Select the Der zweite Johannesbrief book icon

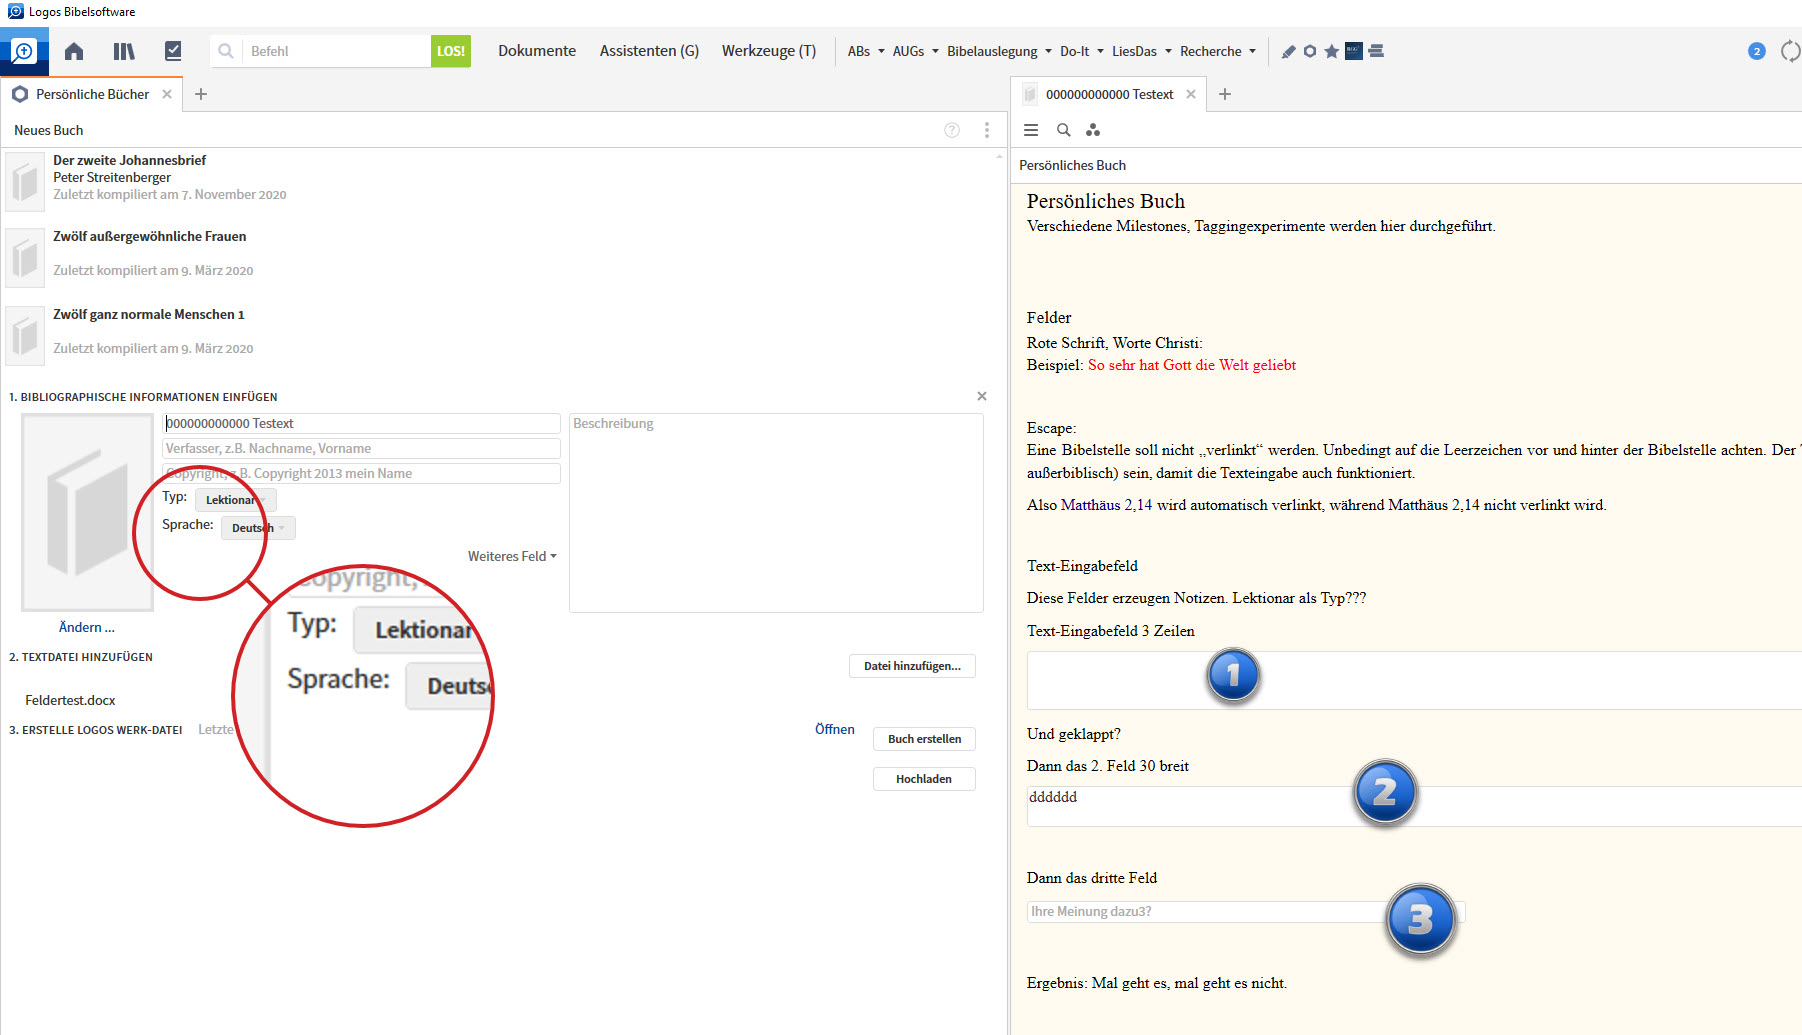click(x=25, y=182)
